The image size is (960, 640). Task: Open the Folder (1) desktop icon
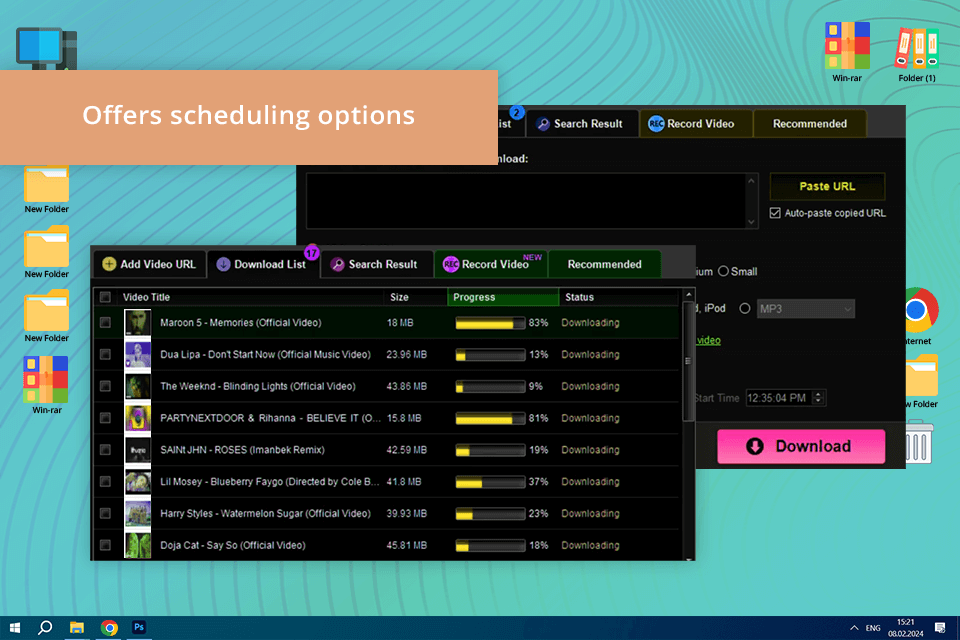coord(917,54)
